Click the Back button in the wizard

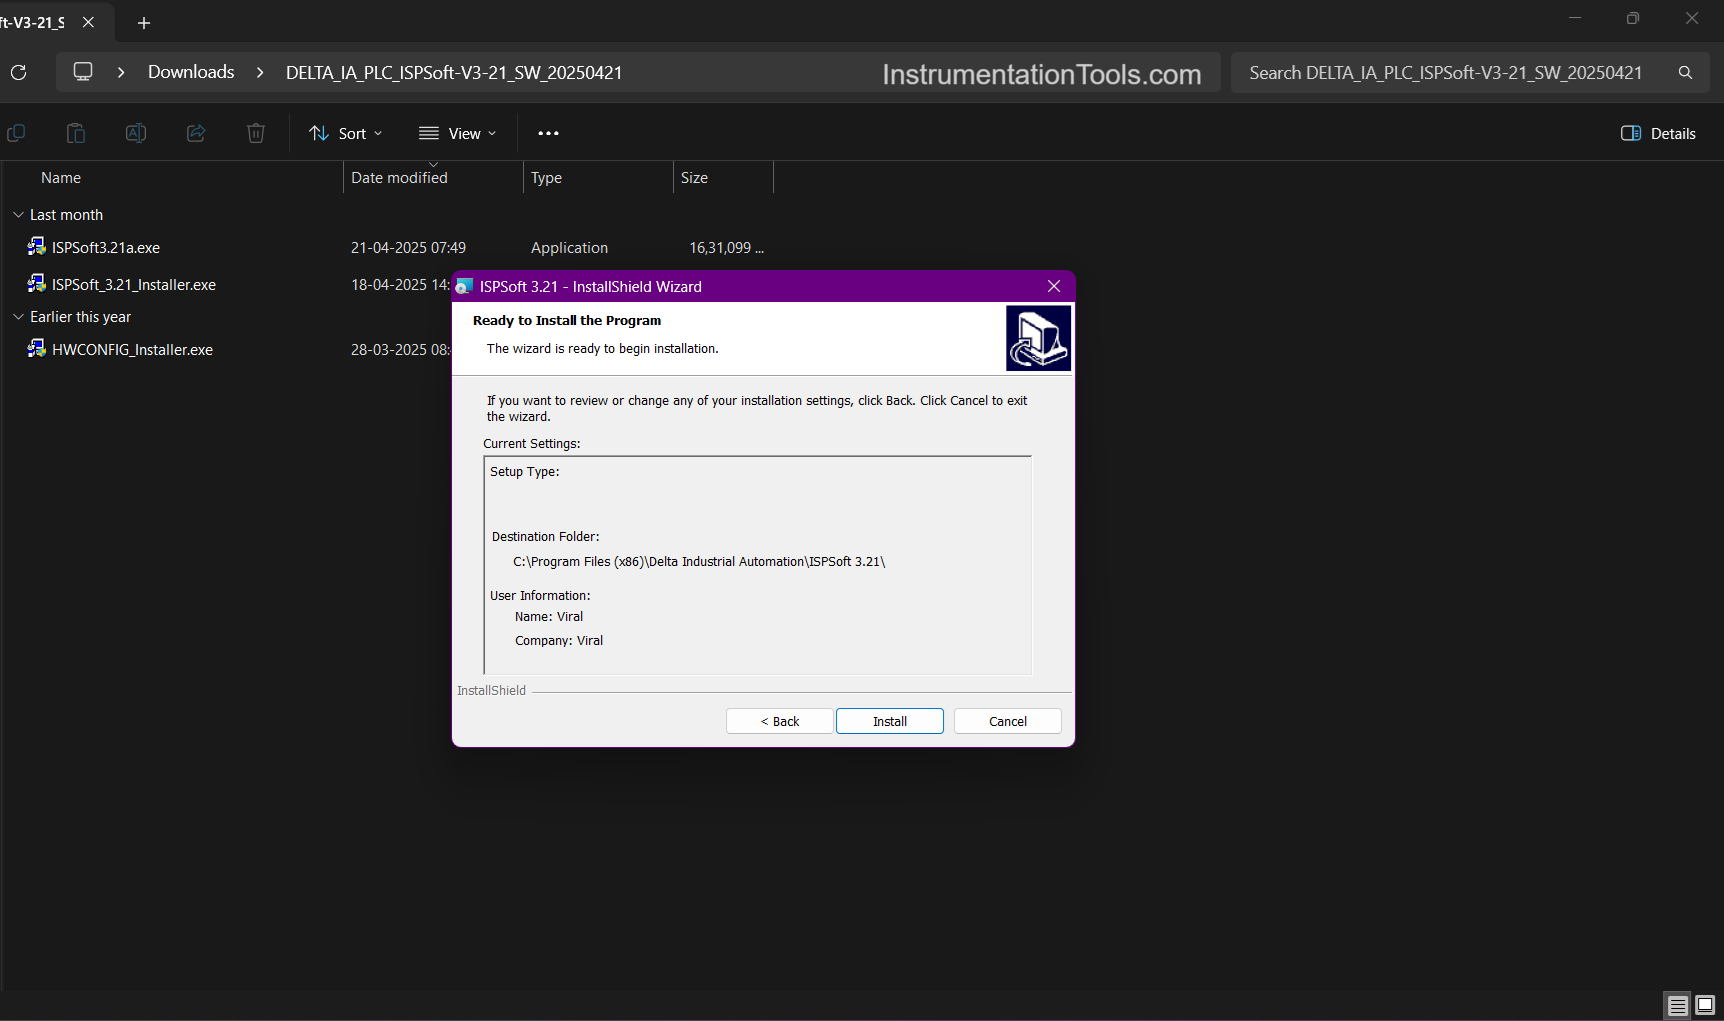(x=779, y=721)
